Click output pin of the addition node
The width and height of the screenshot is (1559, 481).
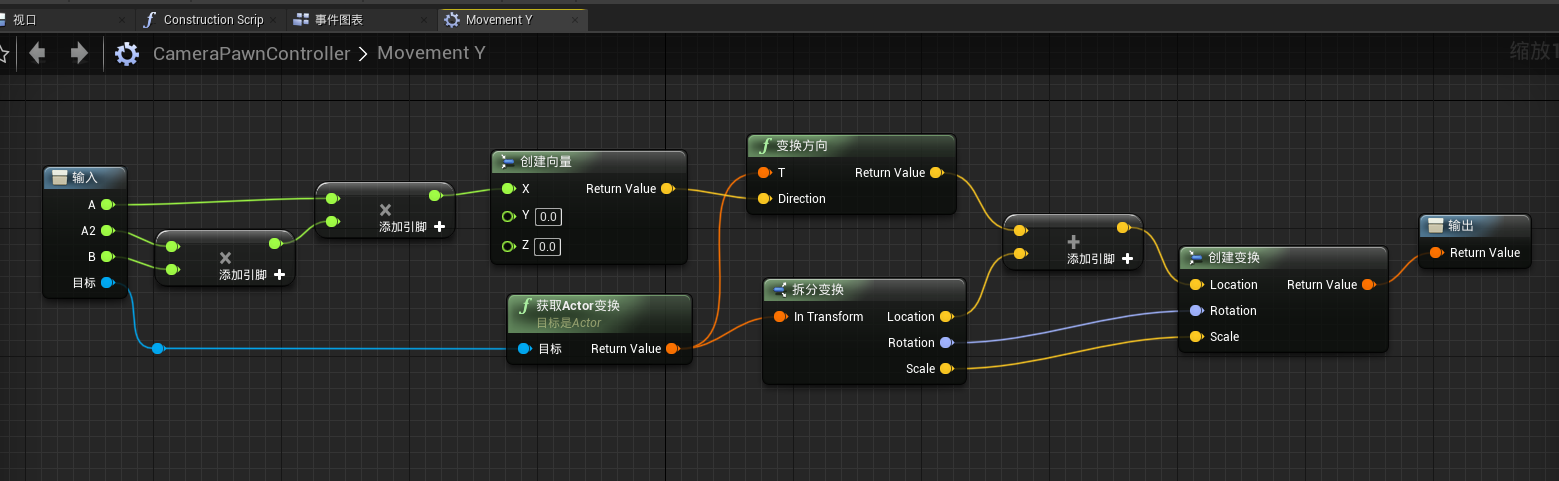[x=1124, y=228]
